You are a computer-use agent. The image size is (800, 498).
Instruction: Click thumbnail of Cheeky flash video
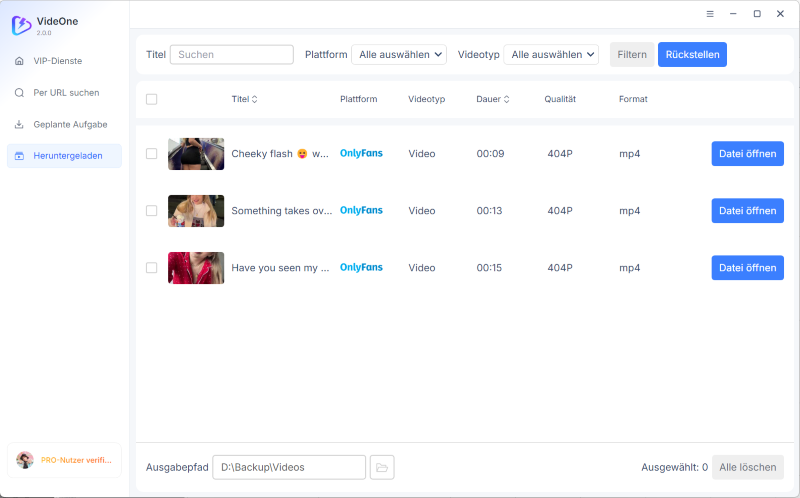pos(196,154)
